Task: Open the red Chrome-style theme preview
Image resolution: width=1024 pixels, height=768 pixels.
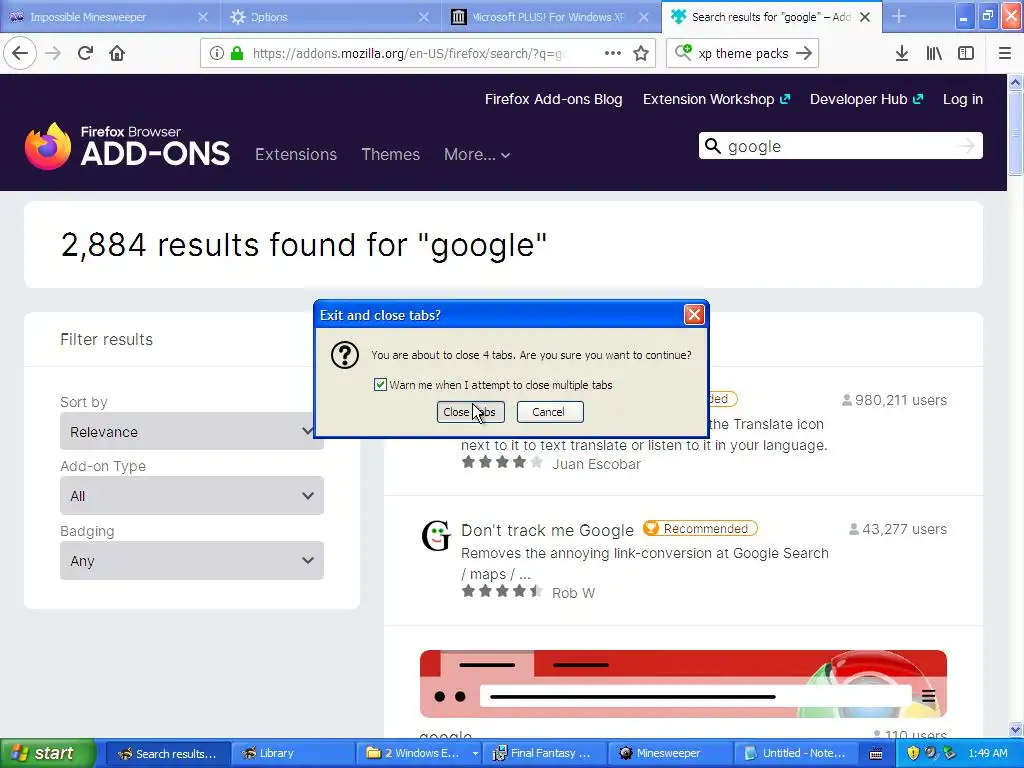Action: pos(683,684)
